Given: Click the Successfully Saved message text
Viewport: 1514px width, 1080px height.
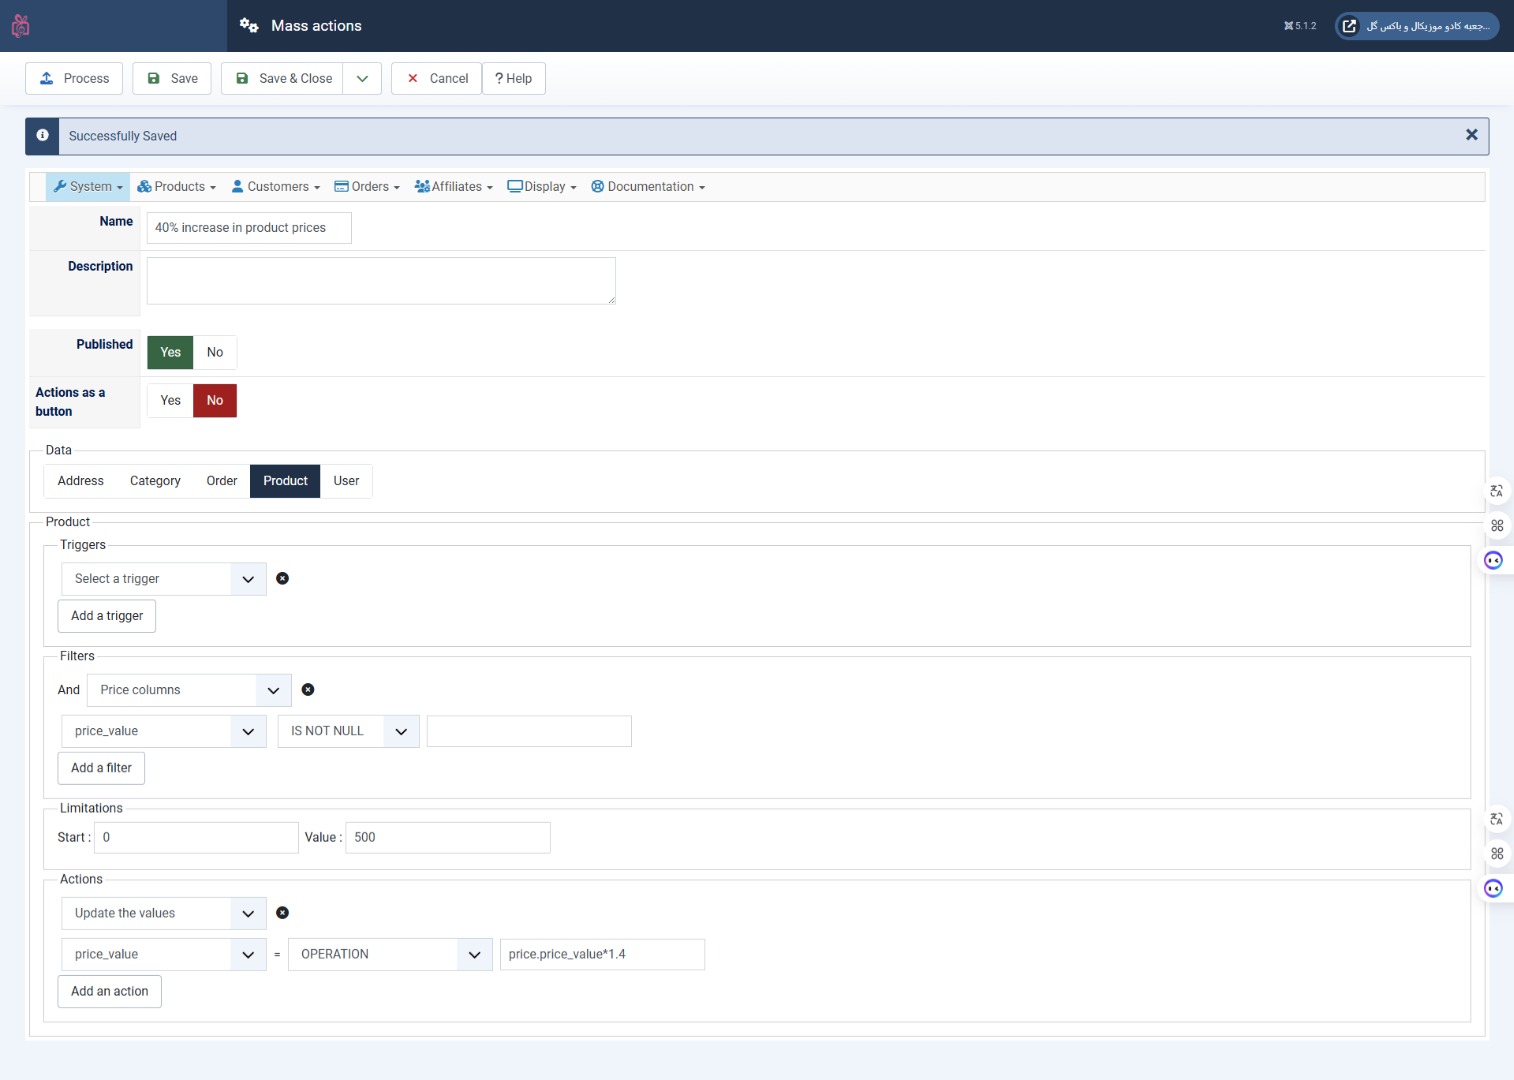Looking at the screenshot, I should [123, 136].
